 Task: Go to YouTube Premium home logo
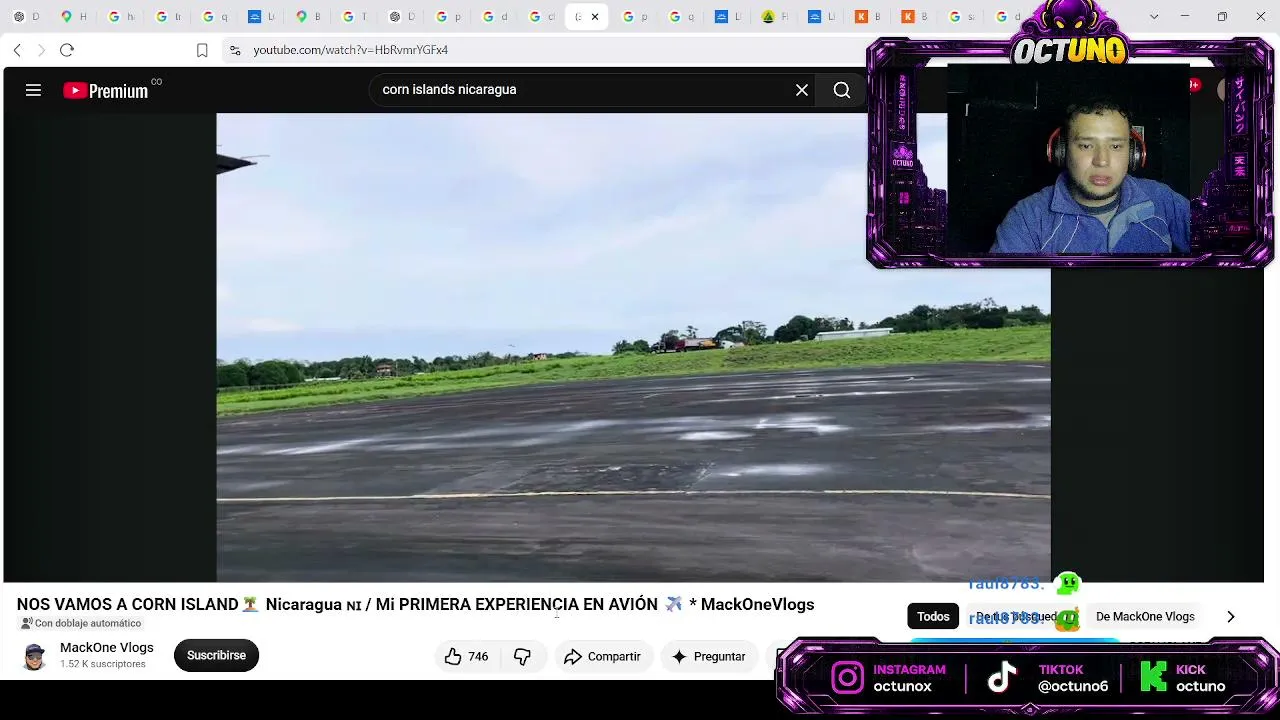click(106, 91)
